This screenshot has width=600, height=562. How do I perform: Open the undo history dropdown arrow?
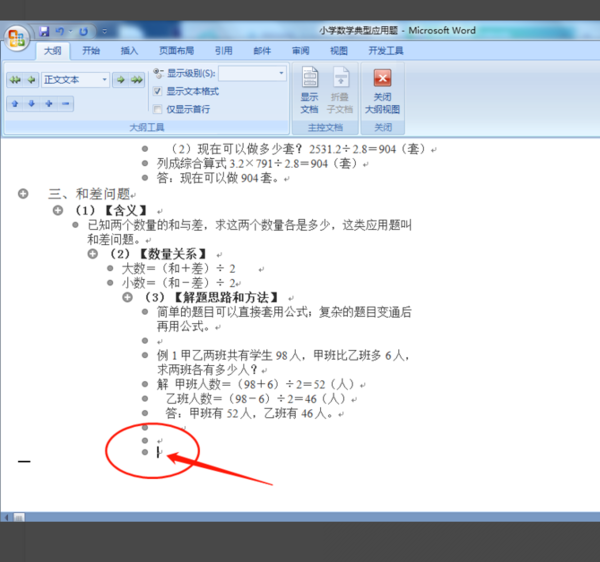coord(70,31)
